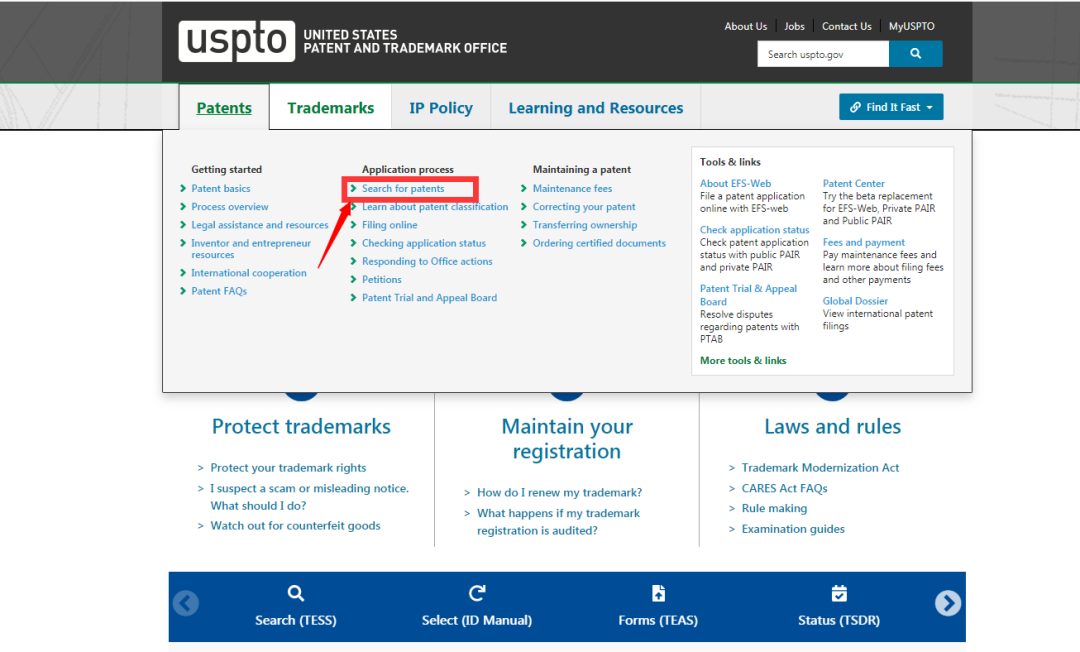Open Filing online link

tap(389, 224)
